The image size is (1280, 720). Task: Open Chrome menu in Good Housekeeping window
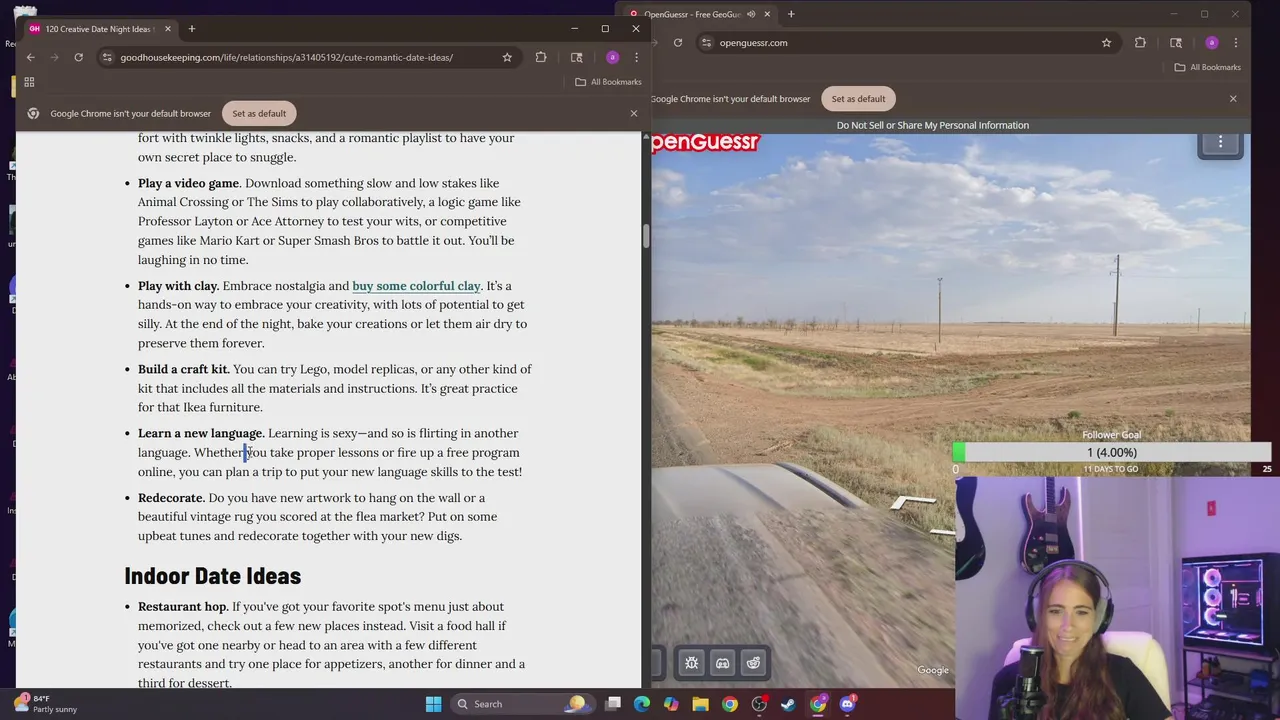point(636,57)
